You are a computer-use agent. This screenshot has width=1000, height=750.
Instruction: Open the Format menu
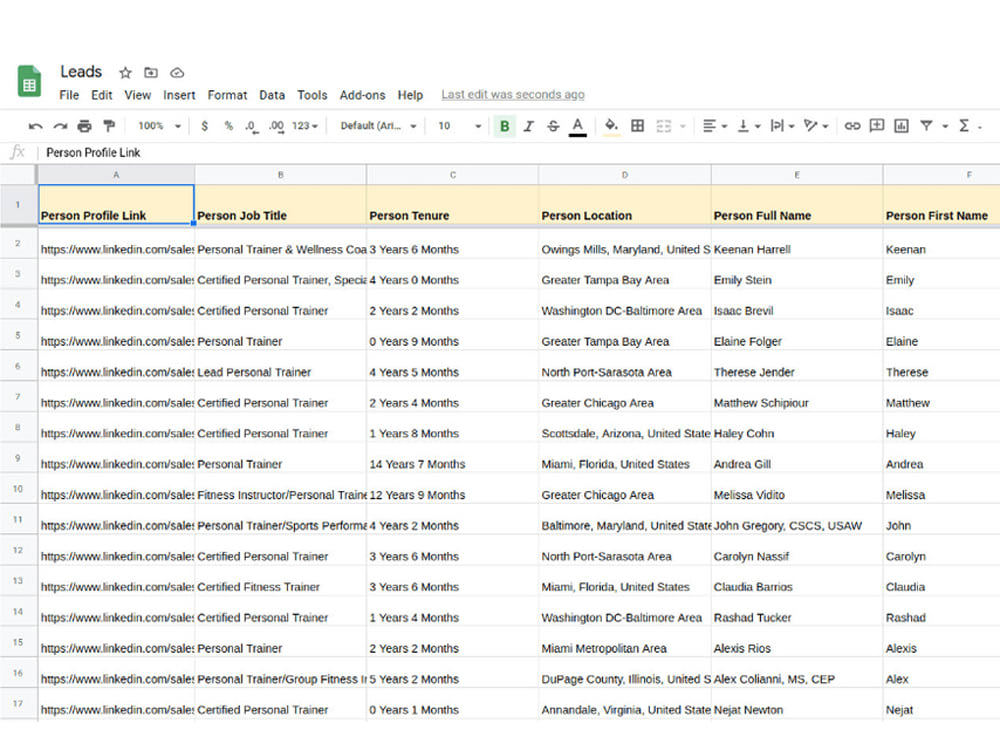[227, 95]
